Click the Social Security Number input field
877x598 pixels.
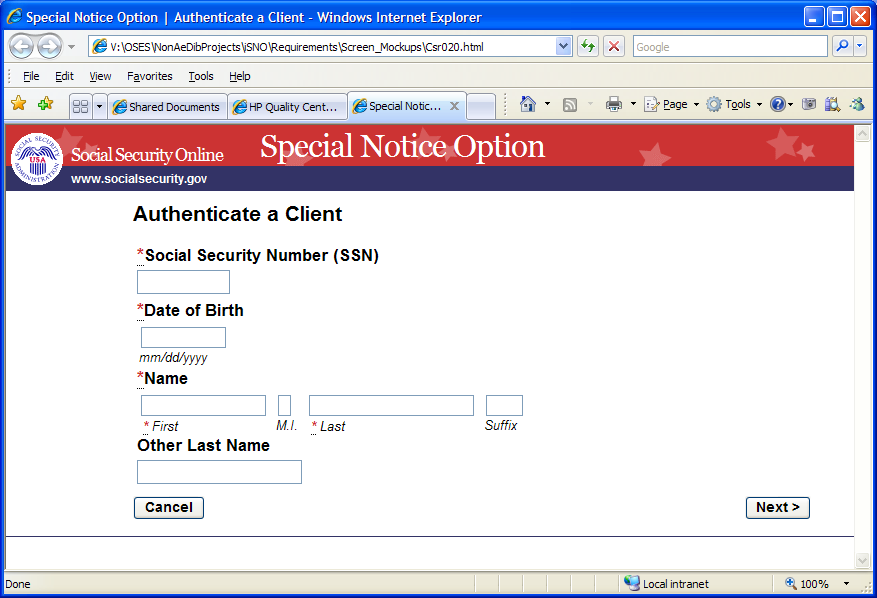[183, 282]
